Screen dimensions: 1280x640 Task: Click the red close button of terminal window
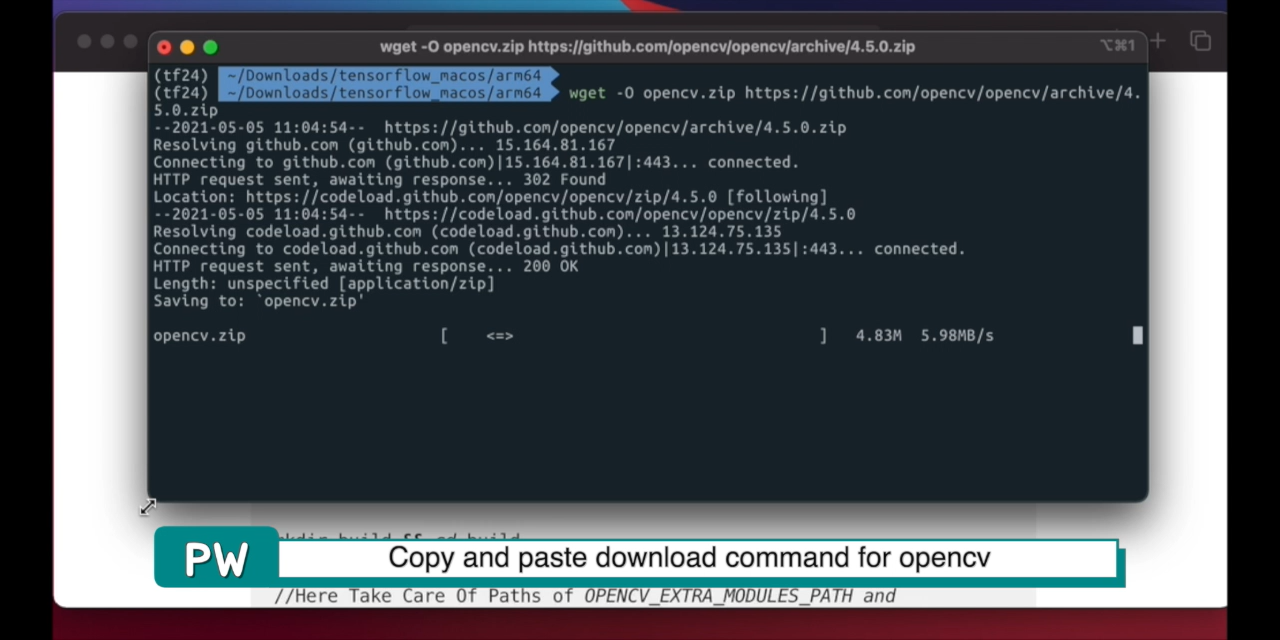pos(164,47)
